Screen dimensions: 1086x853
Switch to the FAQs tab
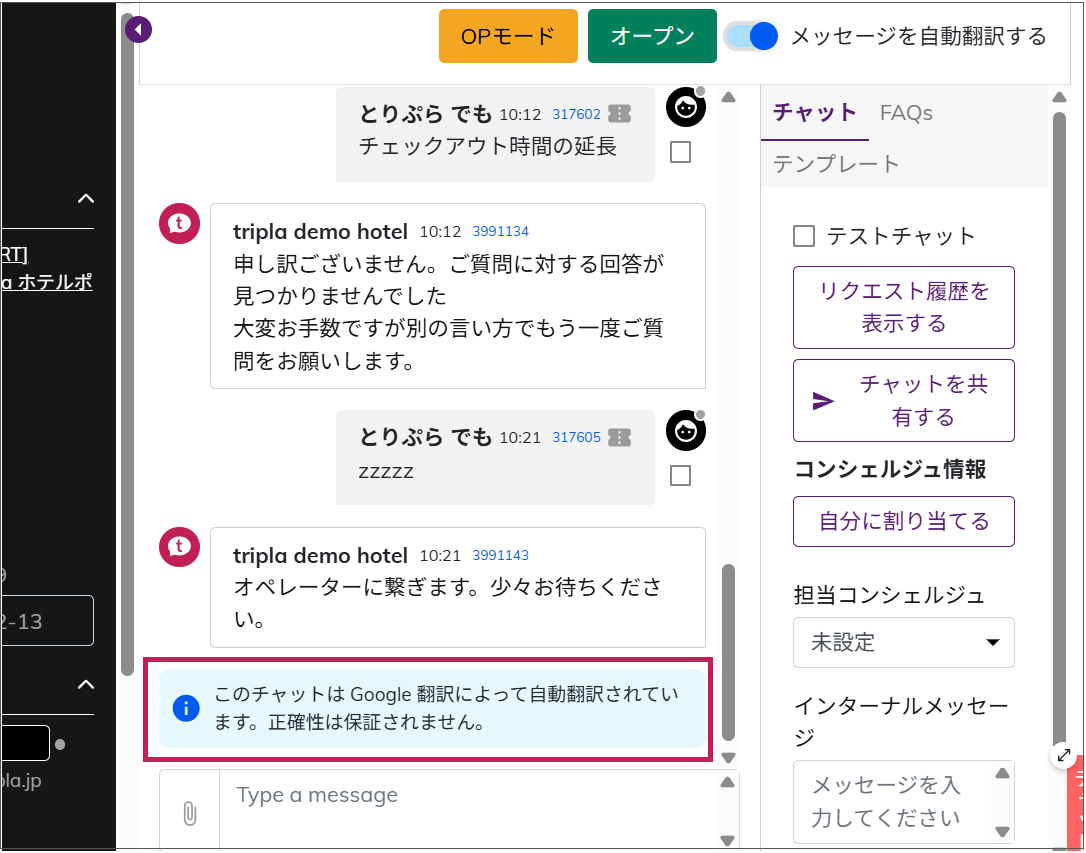(906, 113)
